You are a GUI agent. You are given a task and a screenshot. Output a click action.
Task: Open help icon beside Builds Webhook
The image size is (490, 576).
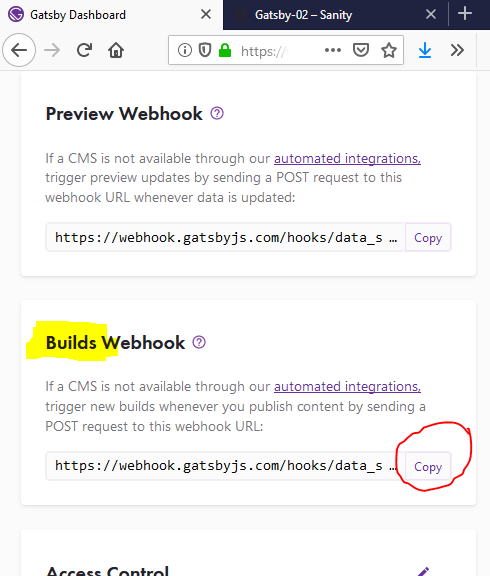point(199,342)
